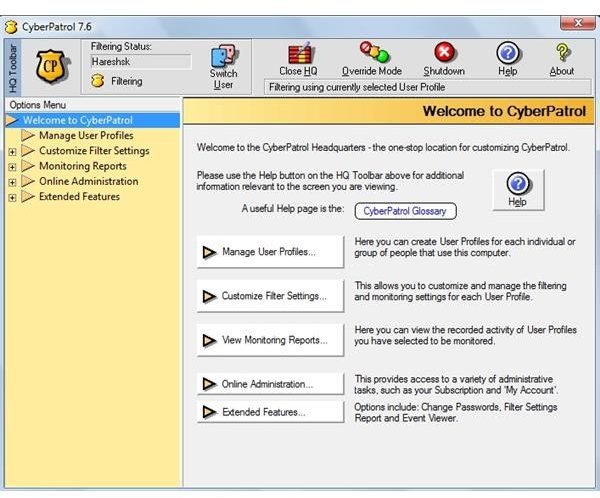Click the 'Filtering using currently selected User Profile' status text
Viewport: 600px width, 498px height.
[x=357, y=87]
